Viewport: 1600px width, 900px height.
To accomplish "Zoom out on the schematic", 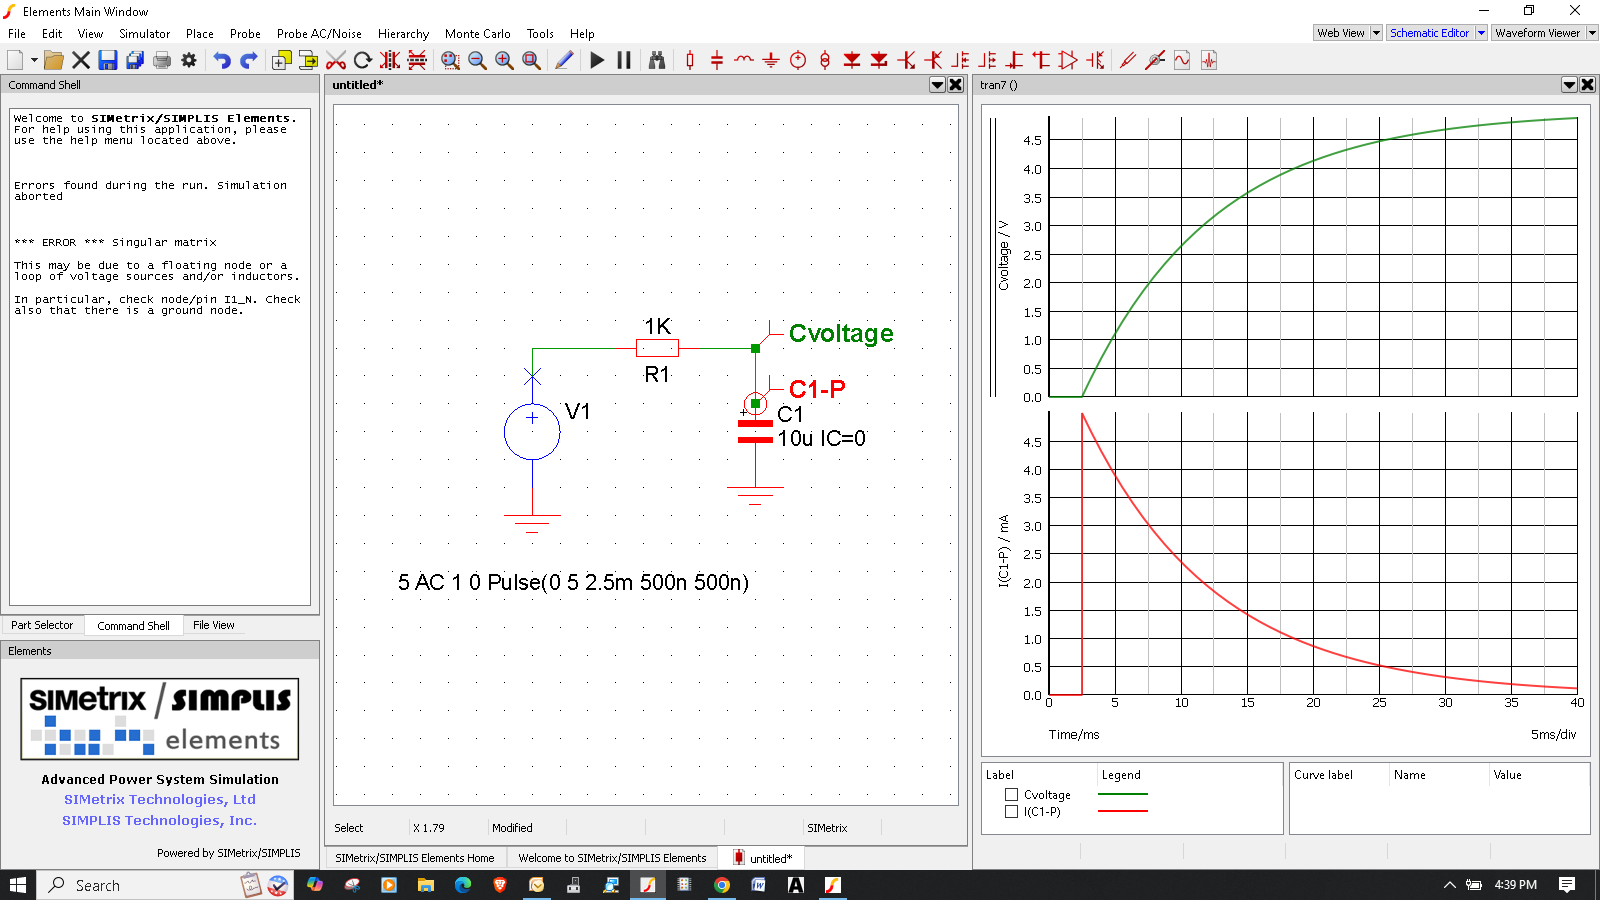I will pyautogui.click(x=478, y=60).
